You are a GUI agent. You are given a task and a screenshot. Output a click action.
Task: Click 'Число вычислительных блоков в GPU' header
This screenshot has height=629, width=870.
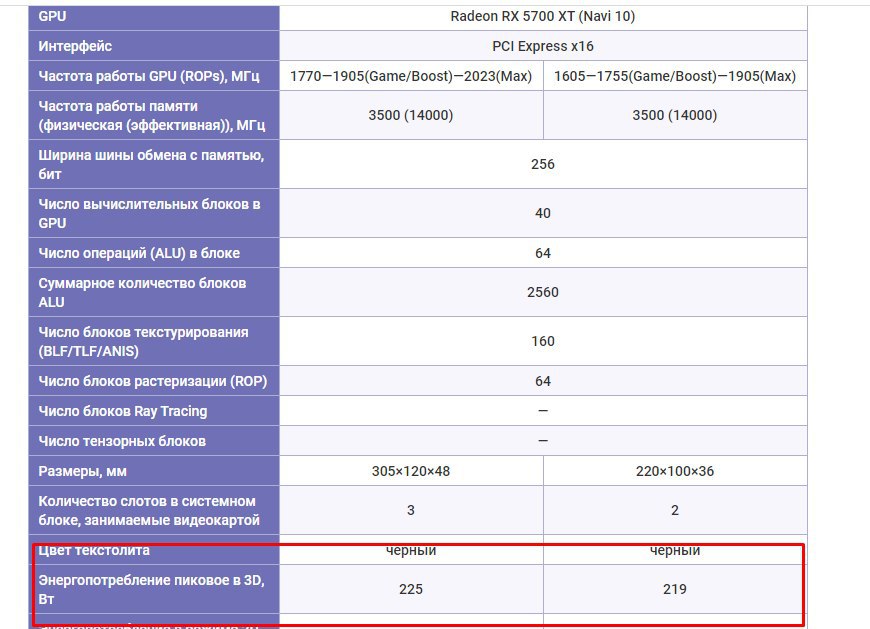pos(154,214)
